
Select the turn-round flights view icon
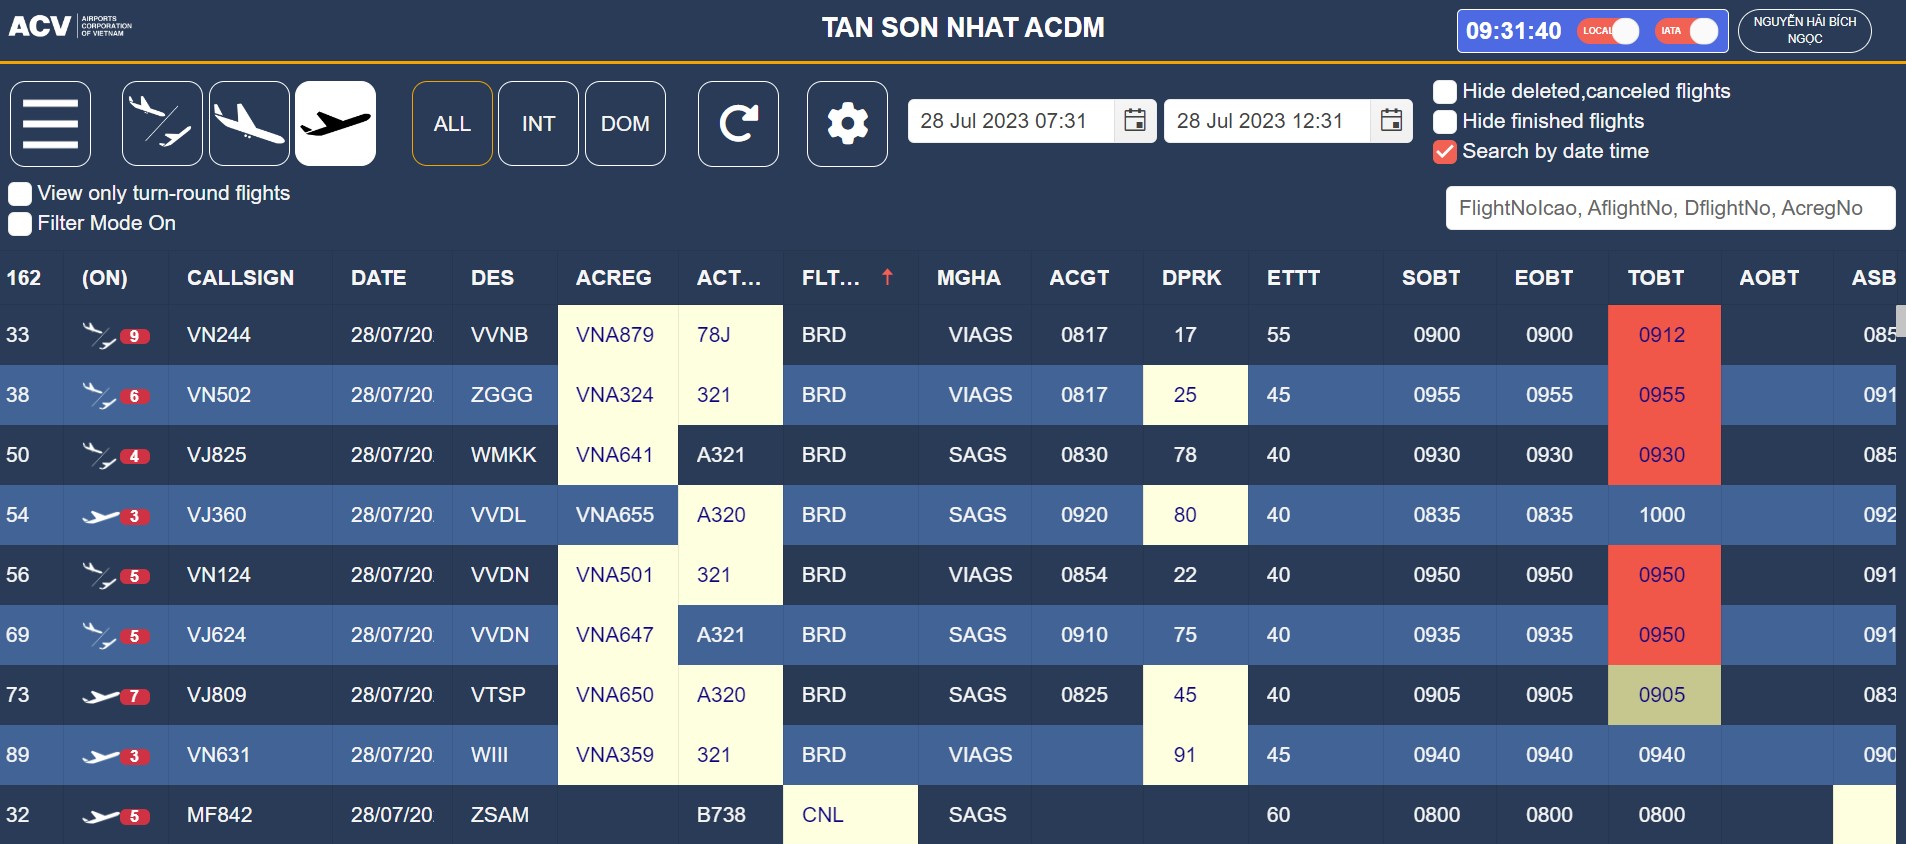tap(162, 124)
